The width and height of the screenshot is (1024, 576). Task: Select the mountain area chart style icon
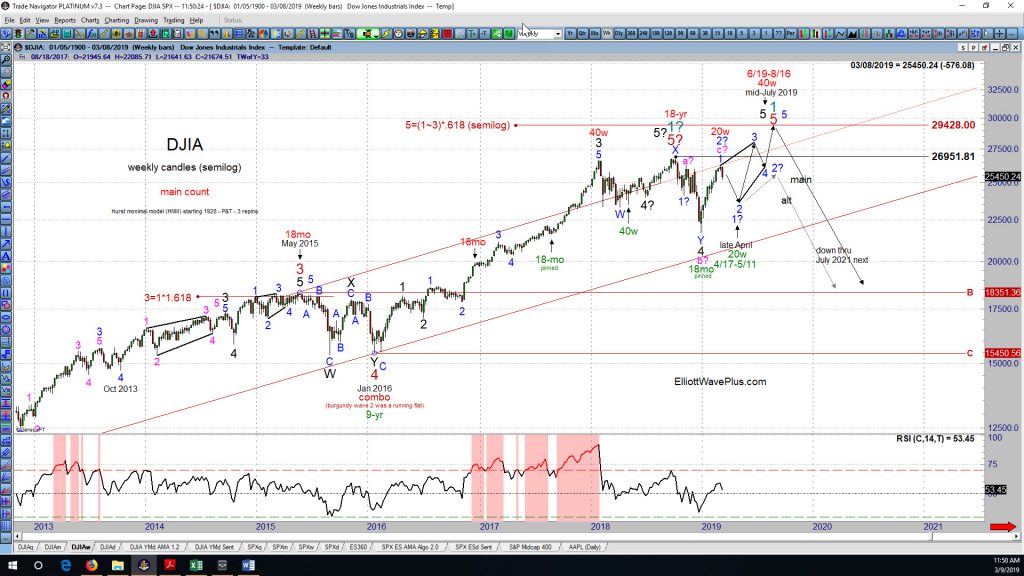pos(852,33)
